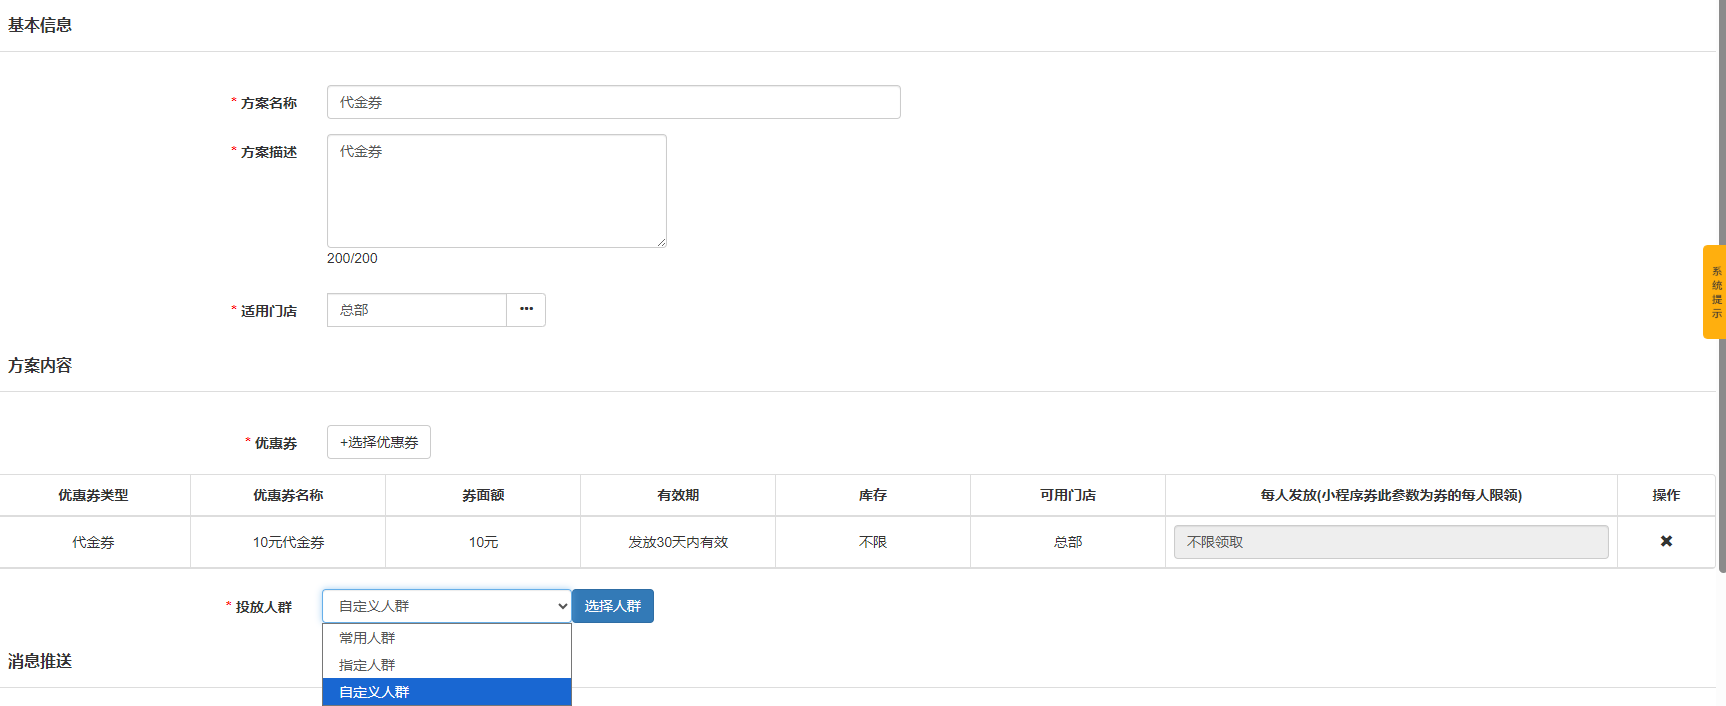Open the yellow 系统提示 side tab

click(x=1714, y=292)
